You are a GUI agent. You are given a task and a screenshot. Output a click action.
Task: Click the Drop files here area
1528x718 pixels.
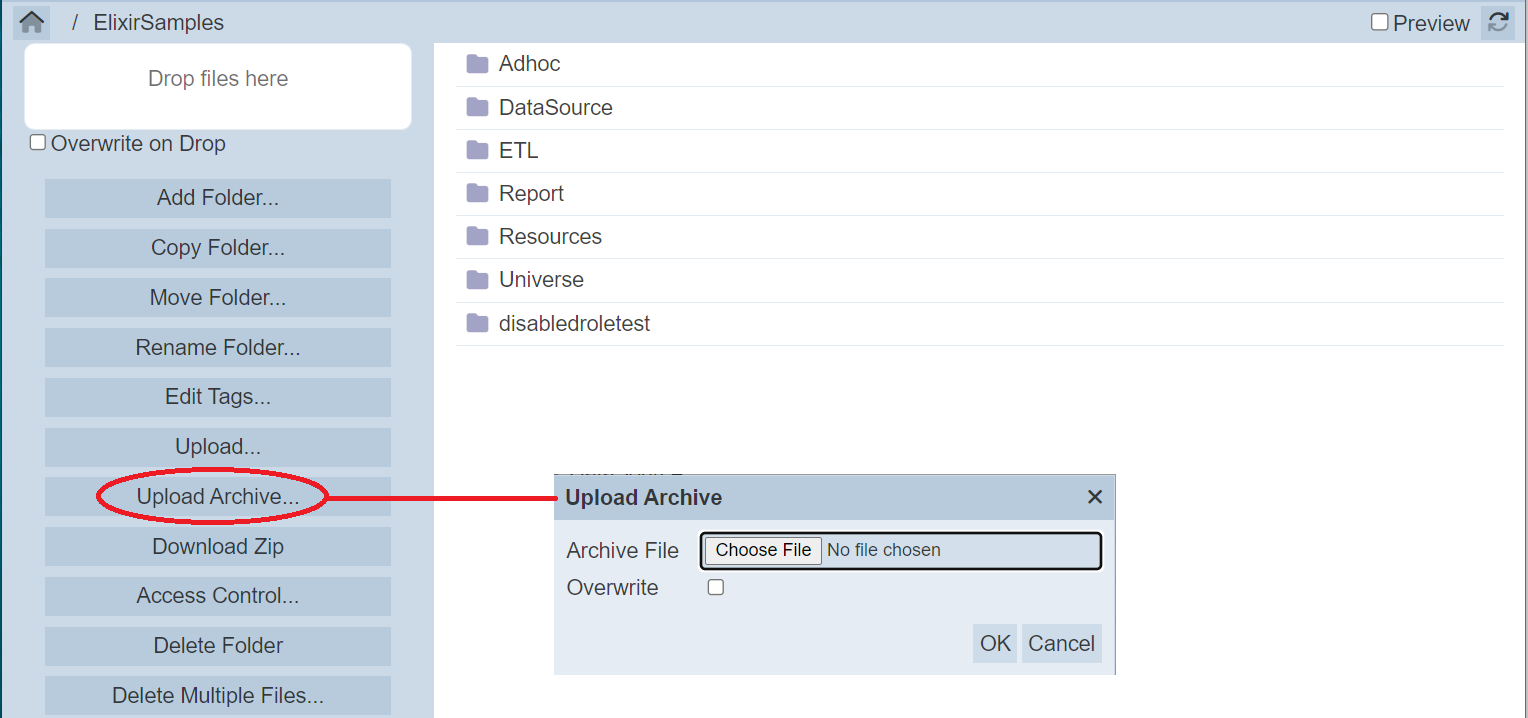(x=218, y=86)
